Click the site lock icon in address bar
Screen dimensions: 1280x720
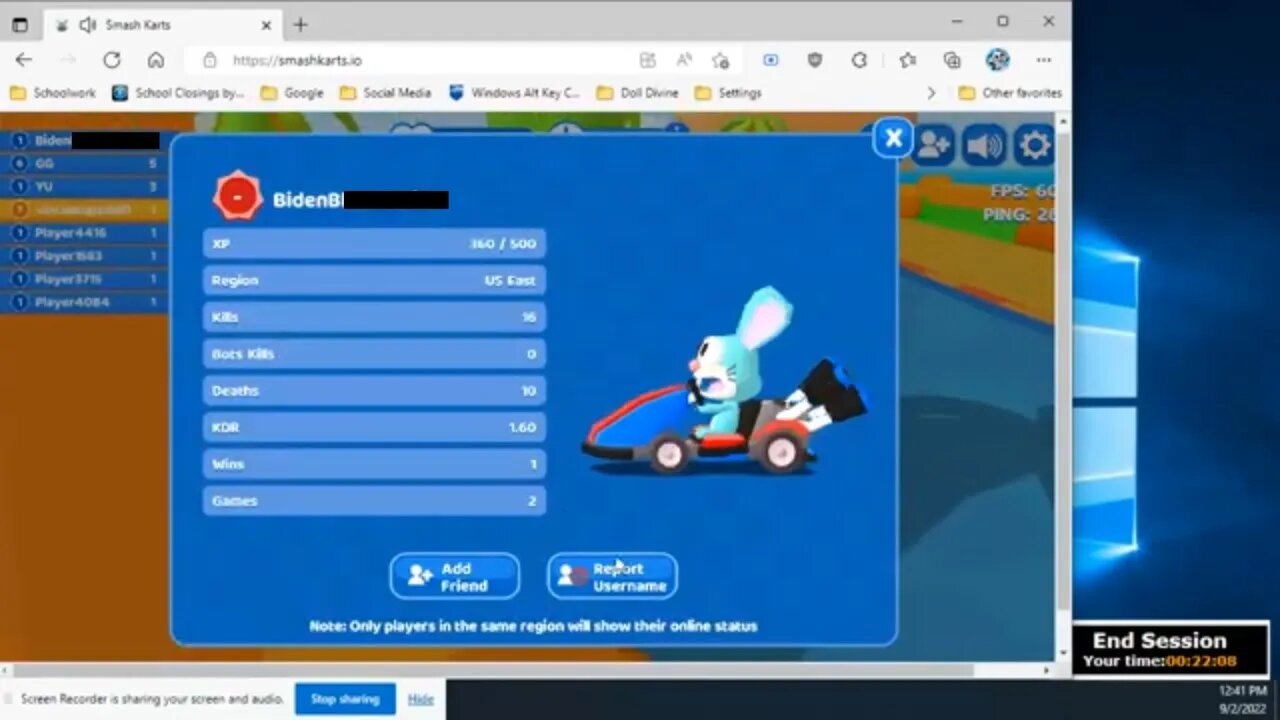coord(209,60)
